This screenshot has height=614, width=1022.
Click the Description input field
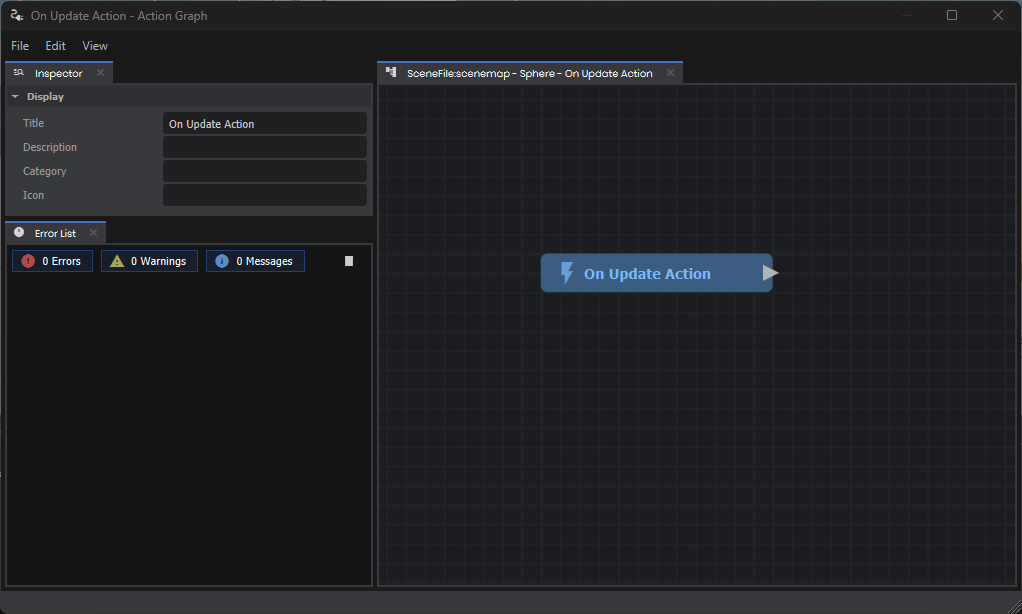tap(264, 146)
